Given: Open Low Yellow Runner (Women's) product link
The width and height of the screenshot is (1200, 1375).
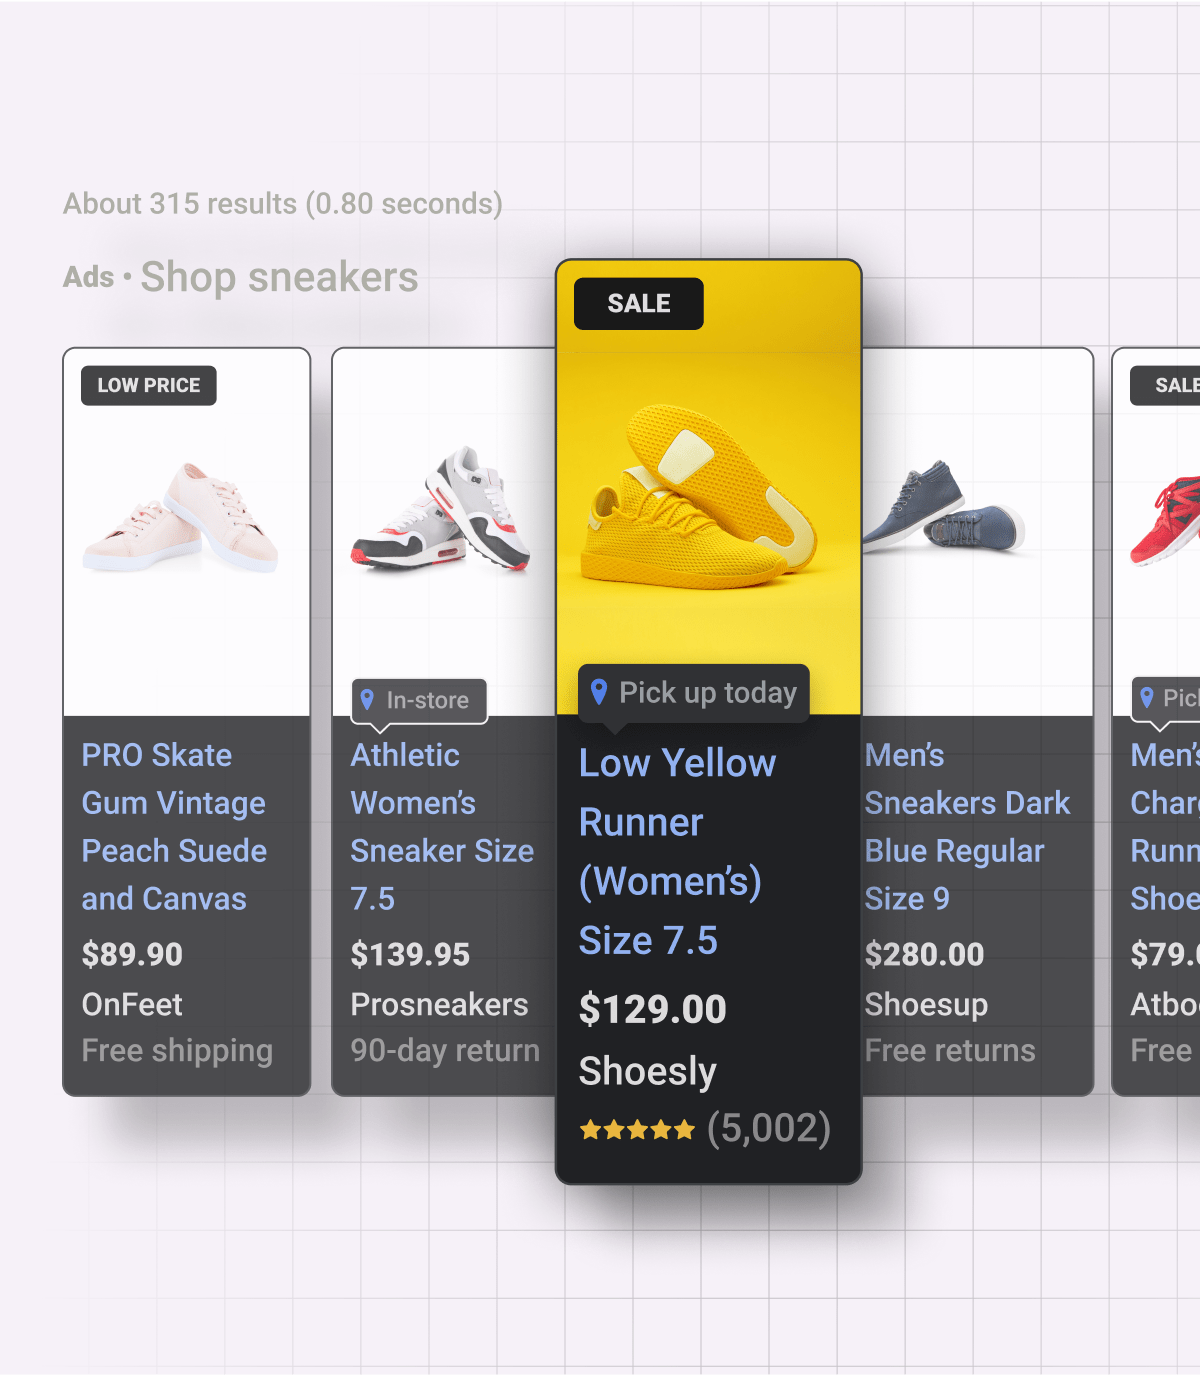Looking at the screenshot, I should (677, 851).
